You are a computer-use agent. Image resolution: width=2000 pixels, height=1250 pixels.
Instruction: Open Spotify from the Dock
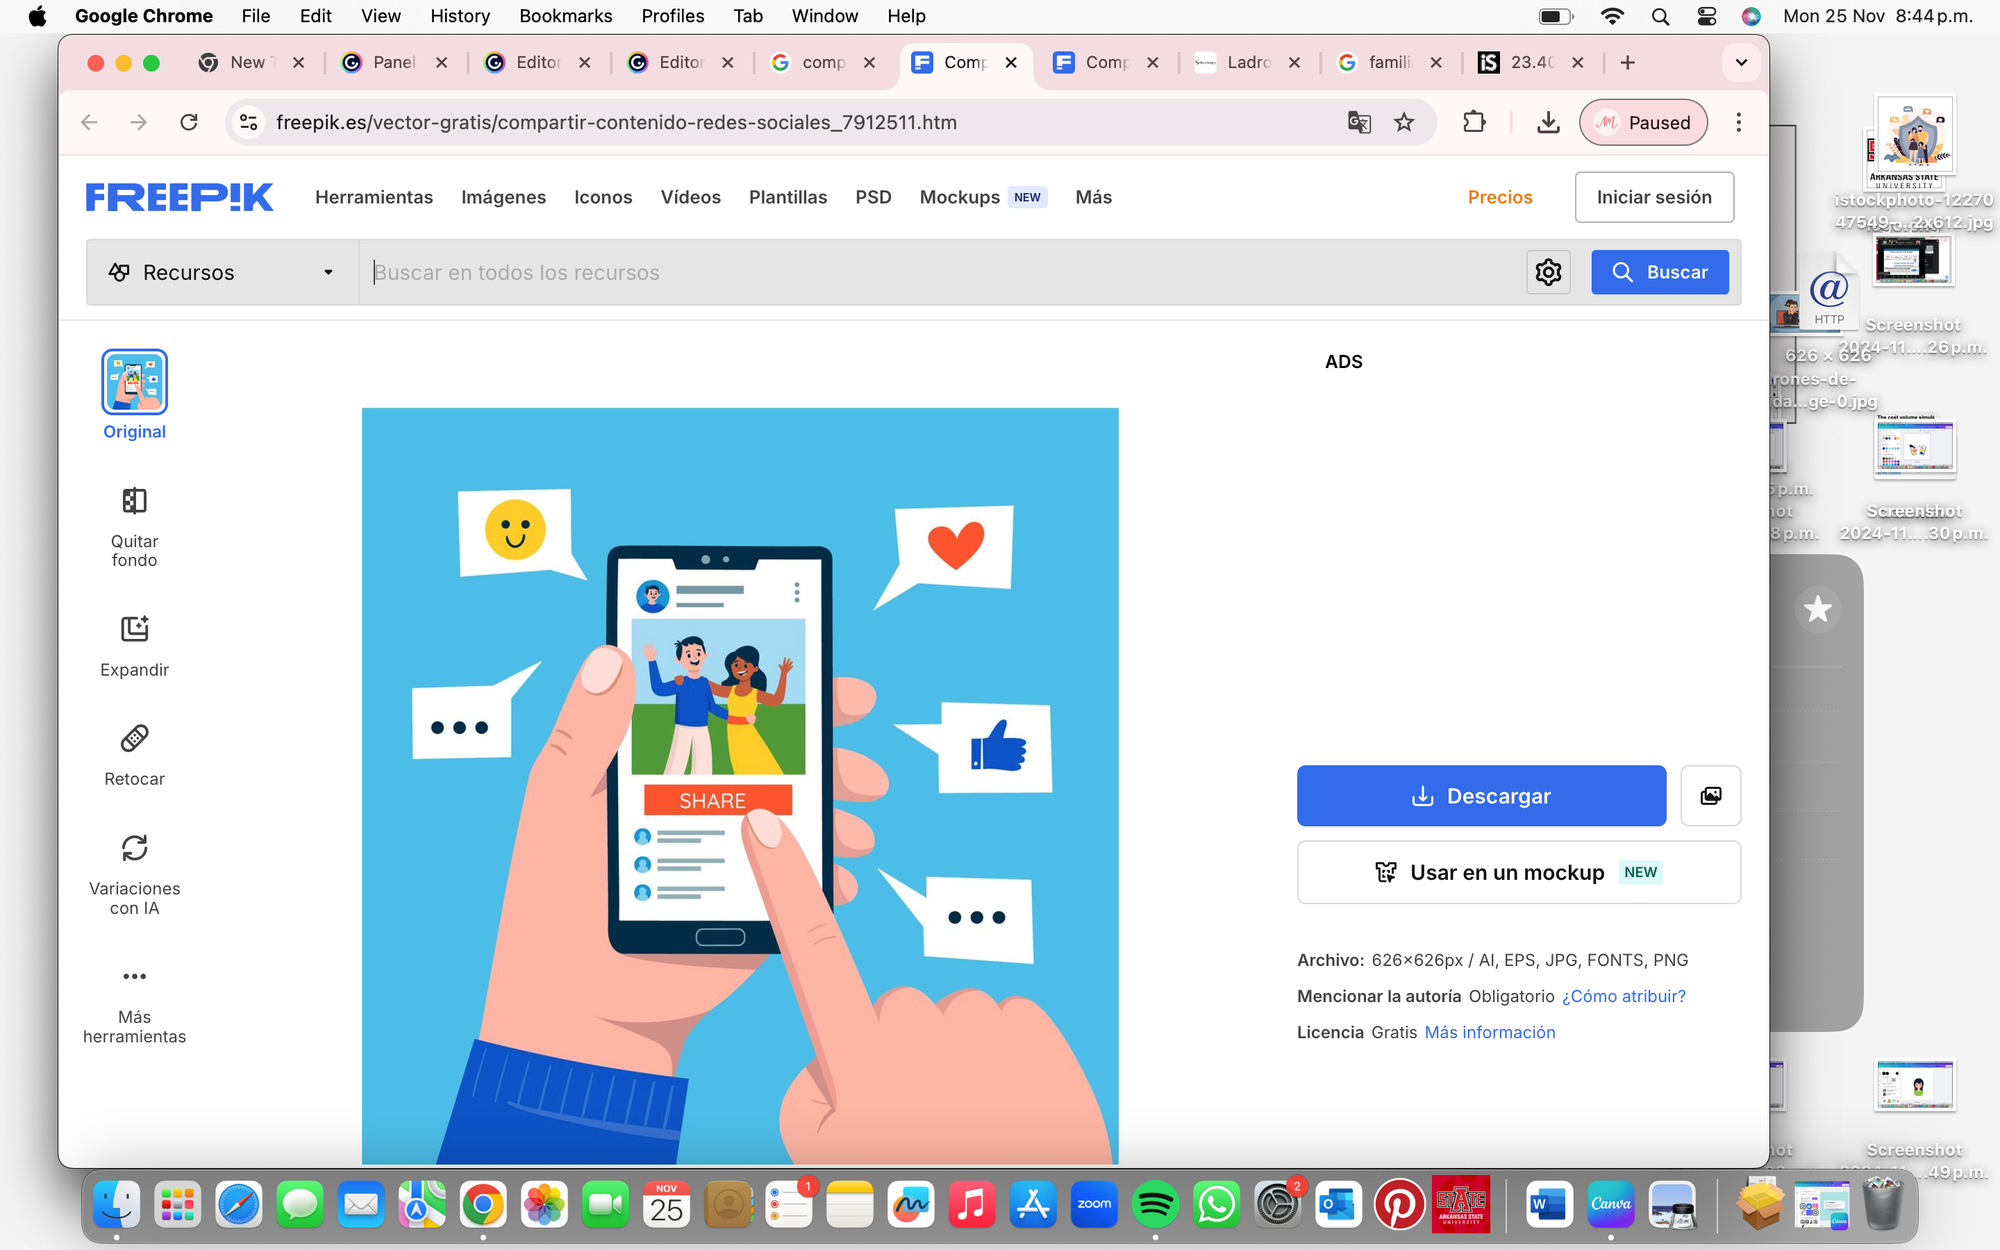1155,1205
